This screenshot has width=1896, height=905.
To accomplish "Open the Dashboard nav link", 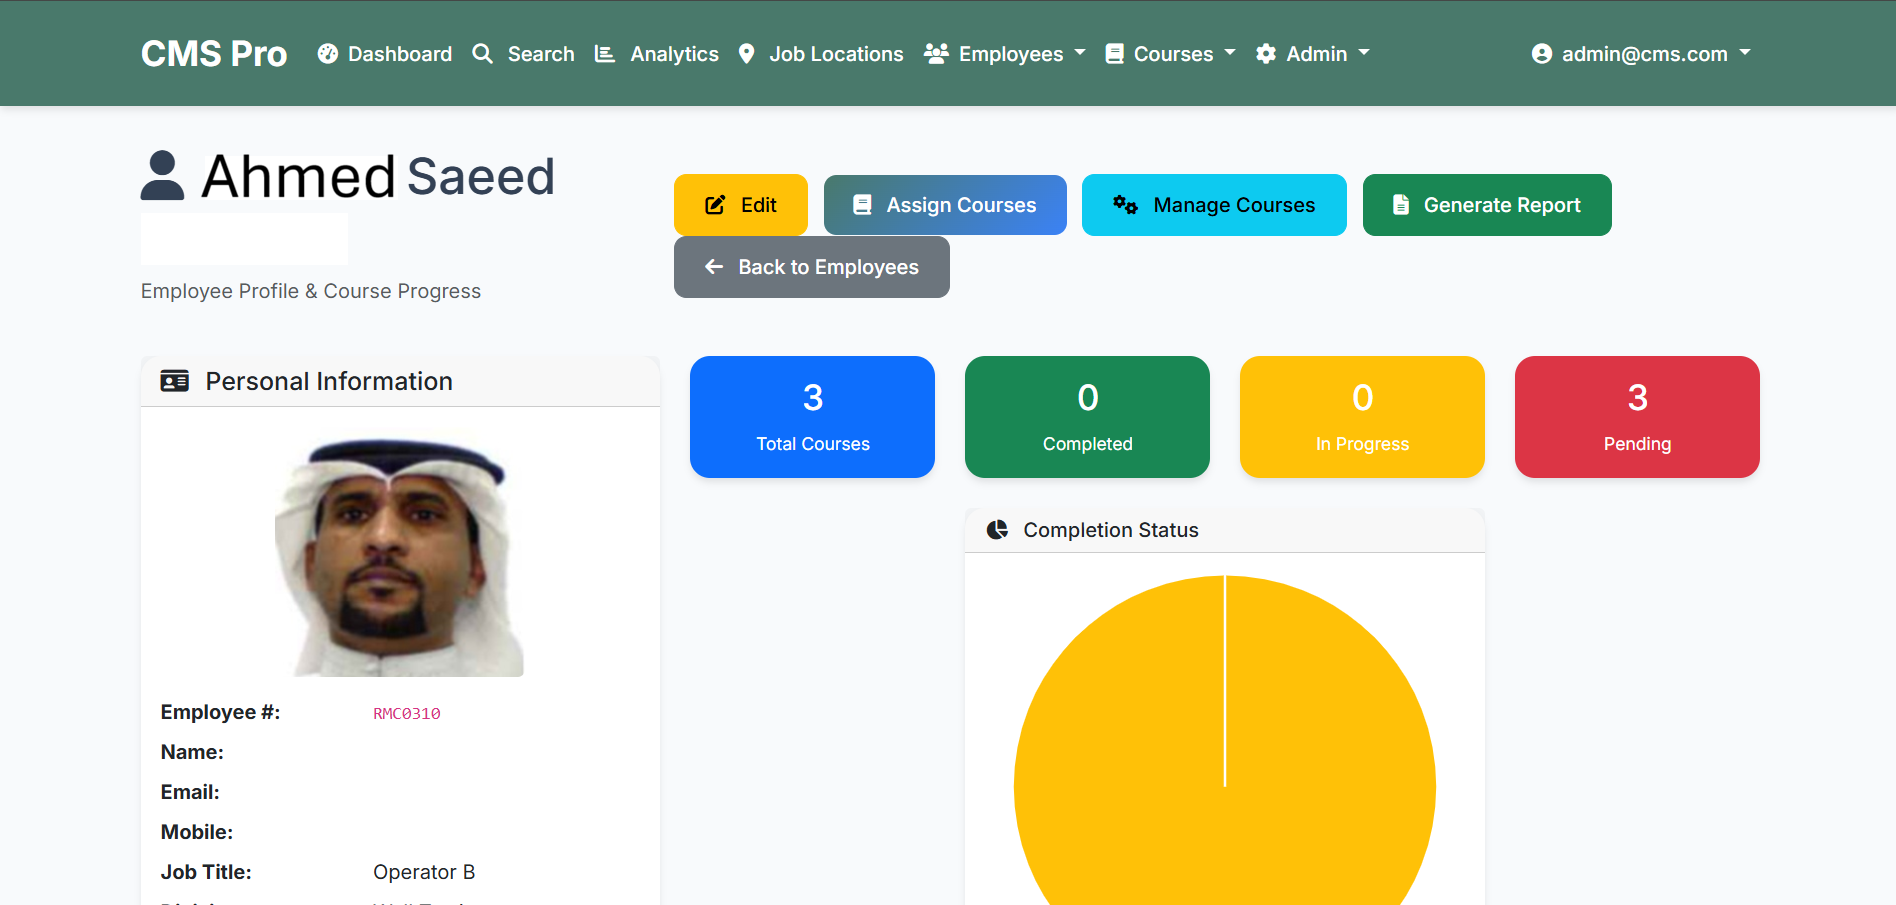I will click(385, 54).
